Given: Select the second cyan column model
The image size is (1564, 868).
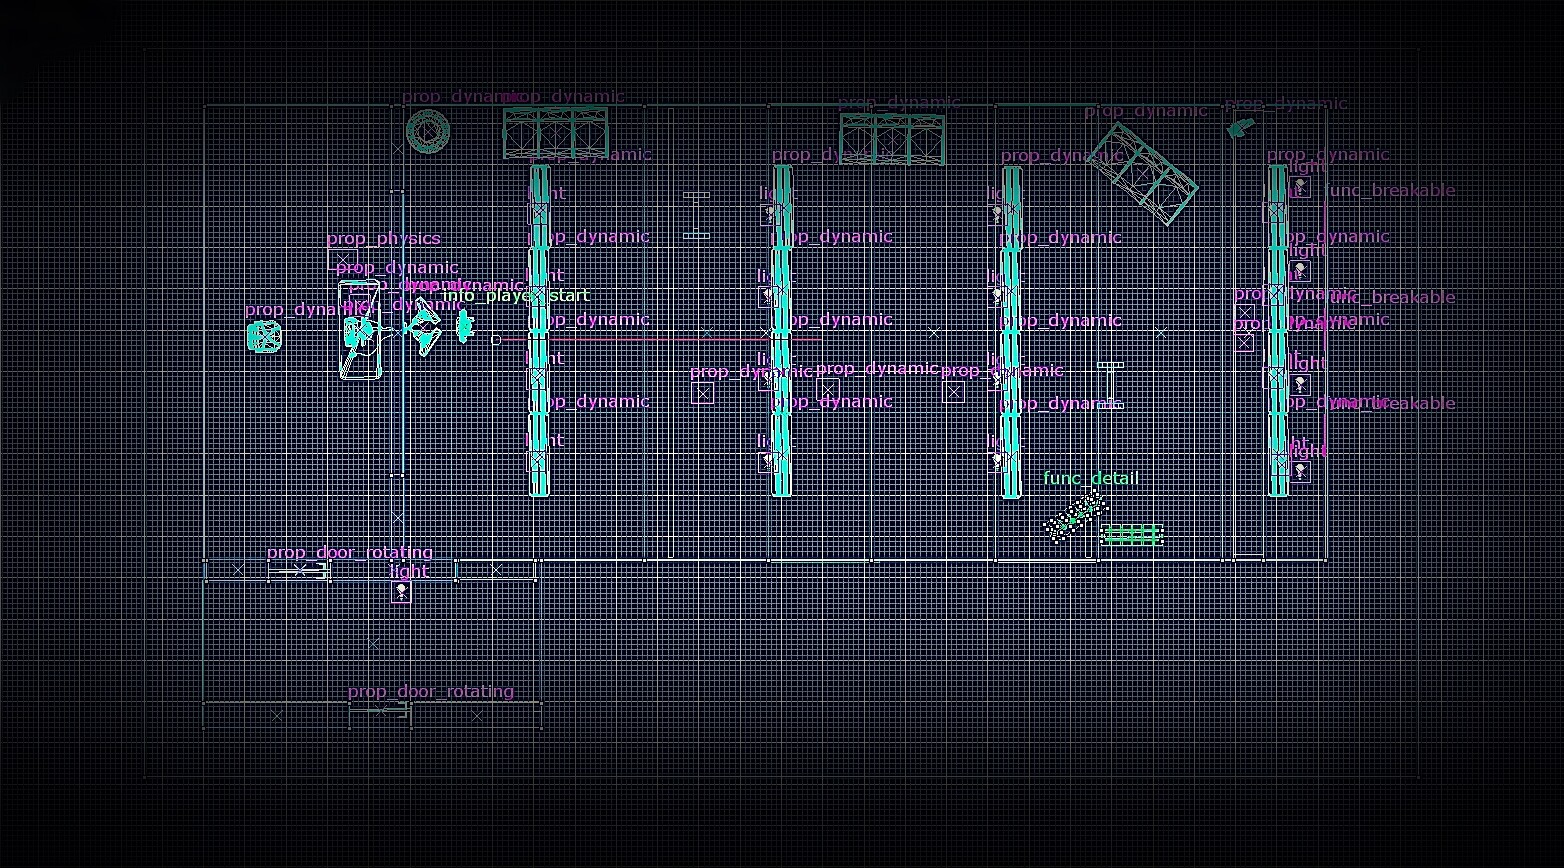Looking at the screenshot, I should pyautogui.click(x=781, y=331).
